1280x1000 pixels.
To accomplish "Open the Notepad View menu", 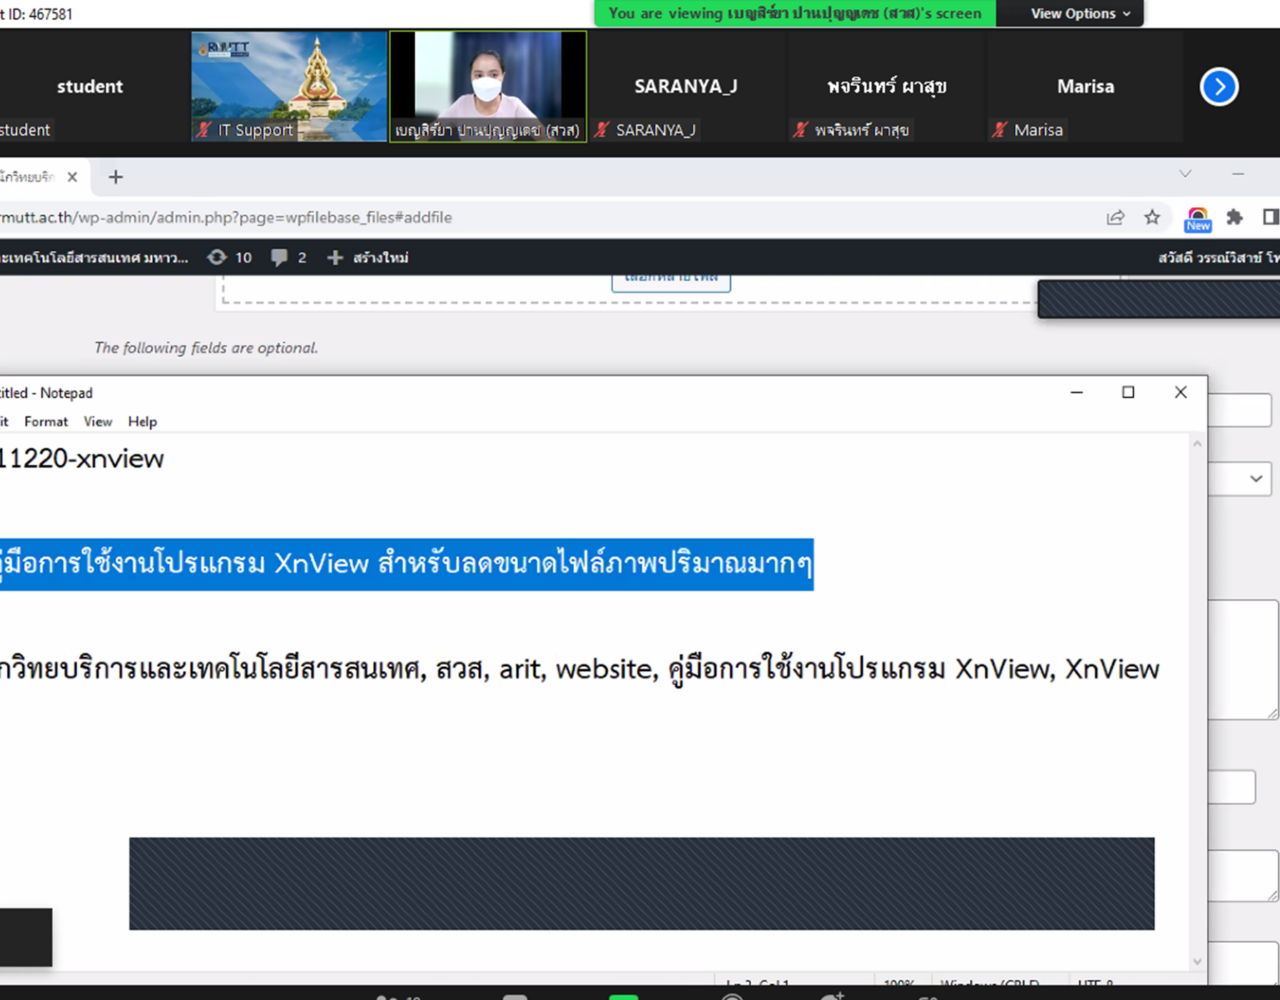I will (x=98, y=422).
